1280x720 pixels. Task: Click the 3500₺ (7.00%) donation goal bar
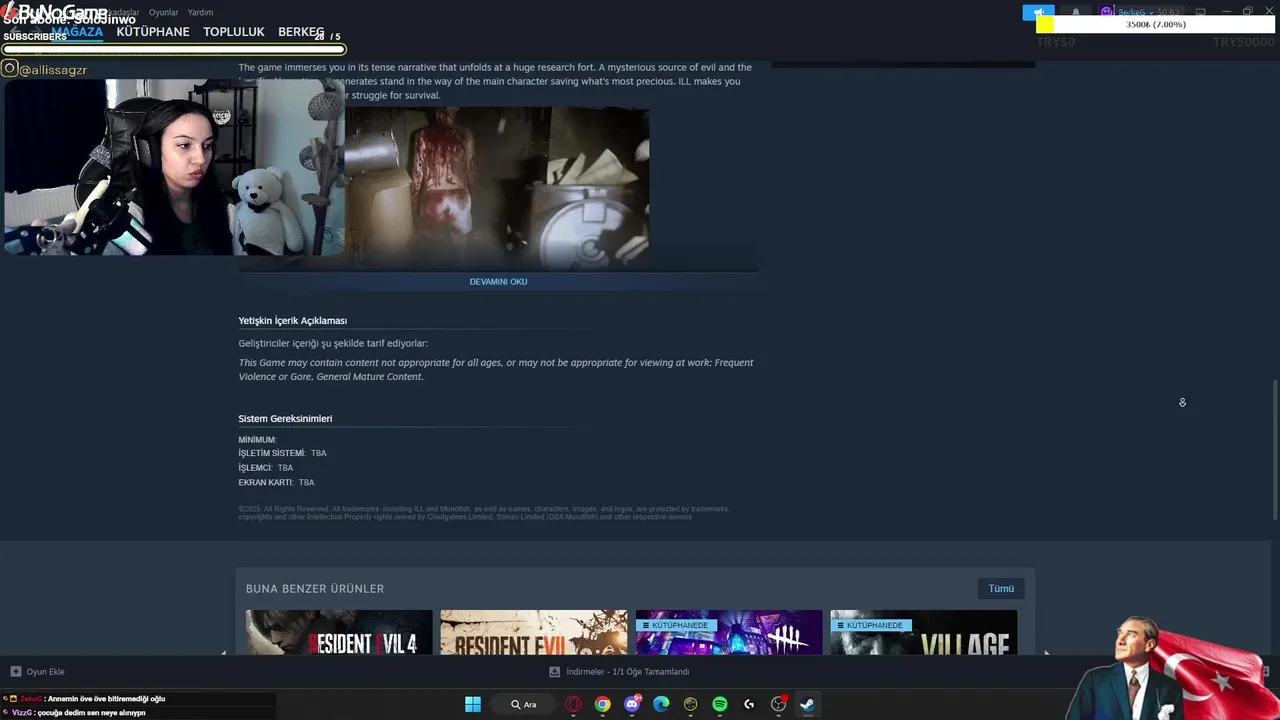coord(1155,24)
